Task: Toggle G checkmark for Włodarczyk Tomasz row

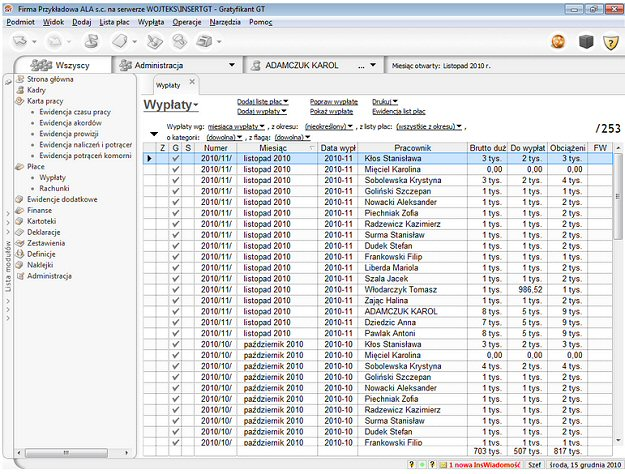Action: coord(175,289)
